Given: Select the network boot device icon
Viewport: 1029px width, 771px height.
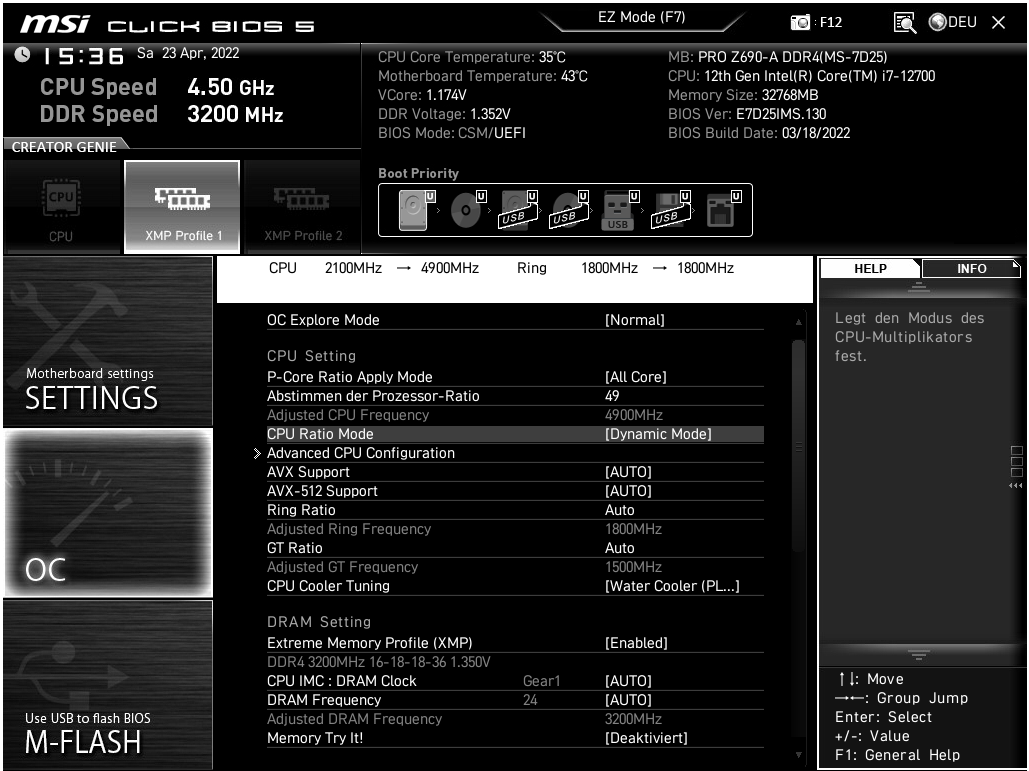Looking at the screenshot, I should [x=723, y=210].
